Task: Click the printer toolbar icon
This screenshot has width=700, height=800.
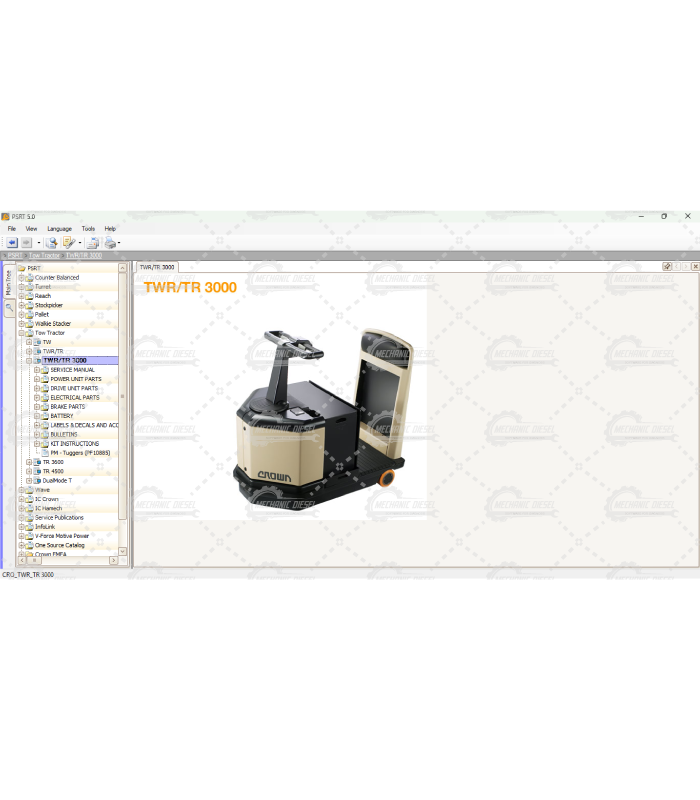Action: pyautogui.click(x=109, y=243)
